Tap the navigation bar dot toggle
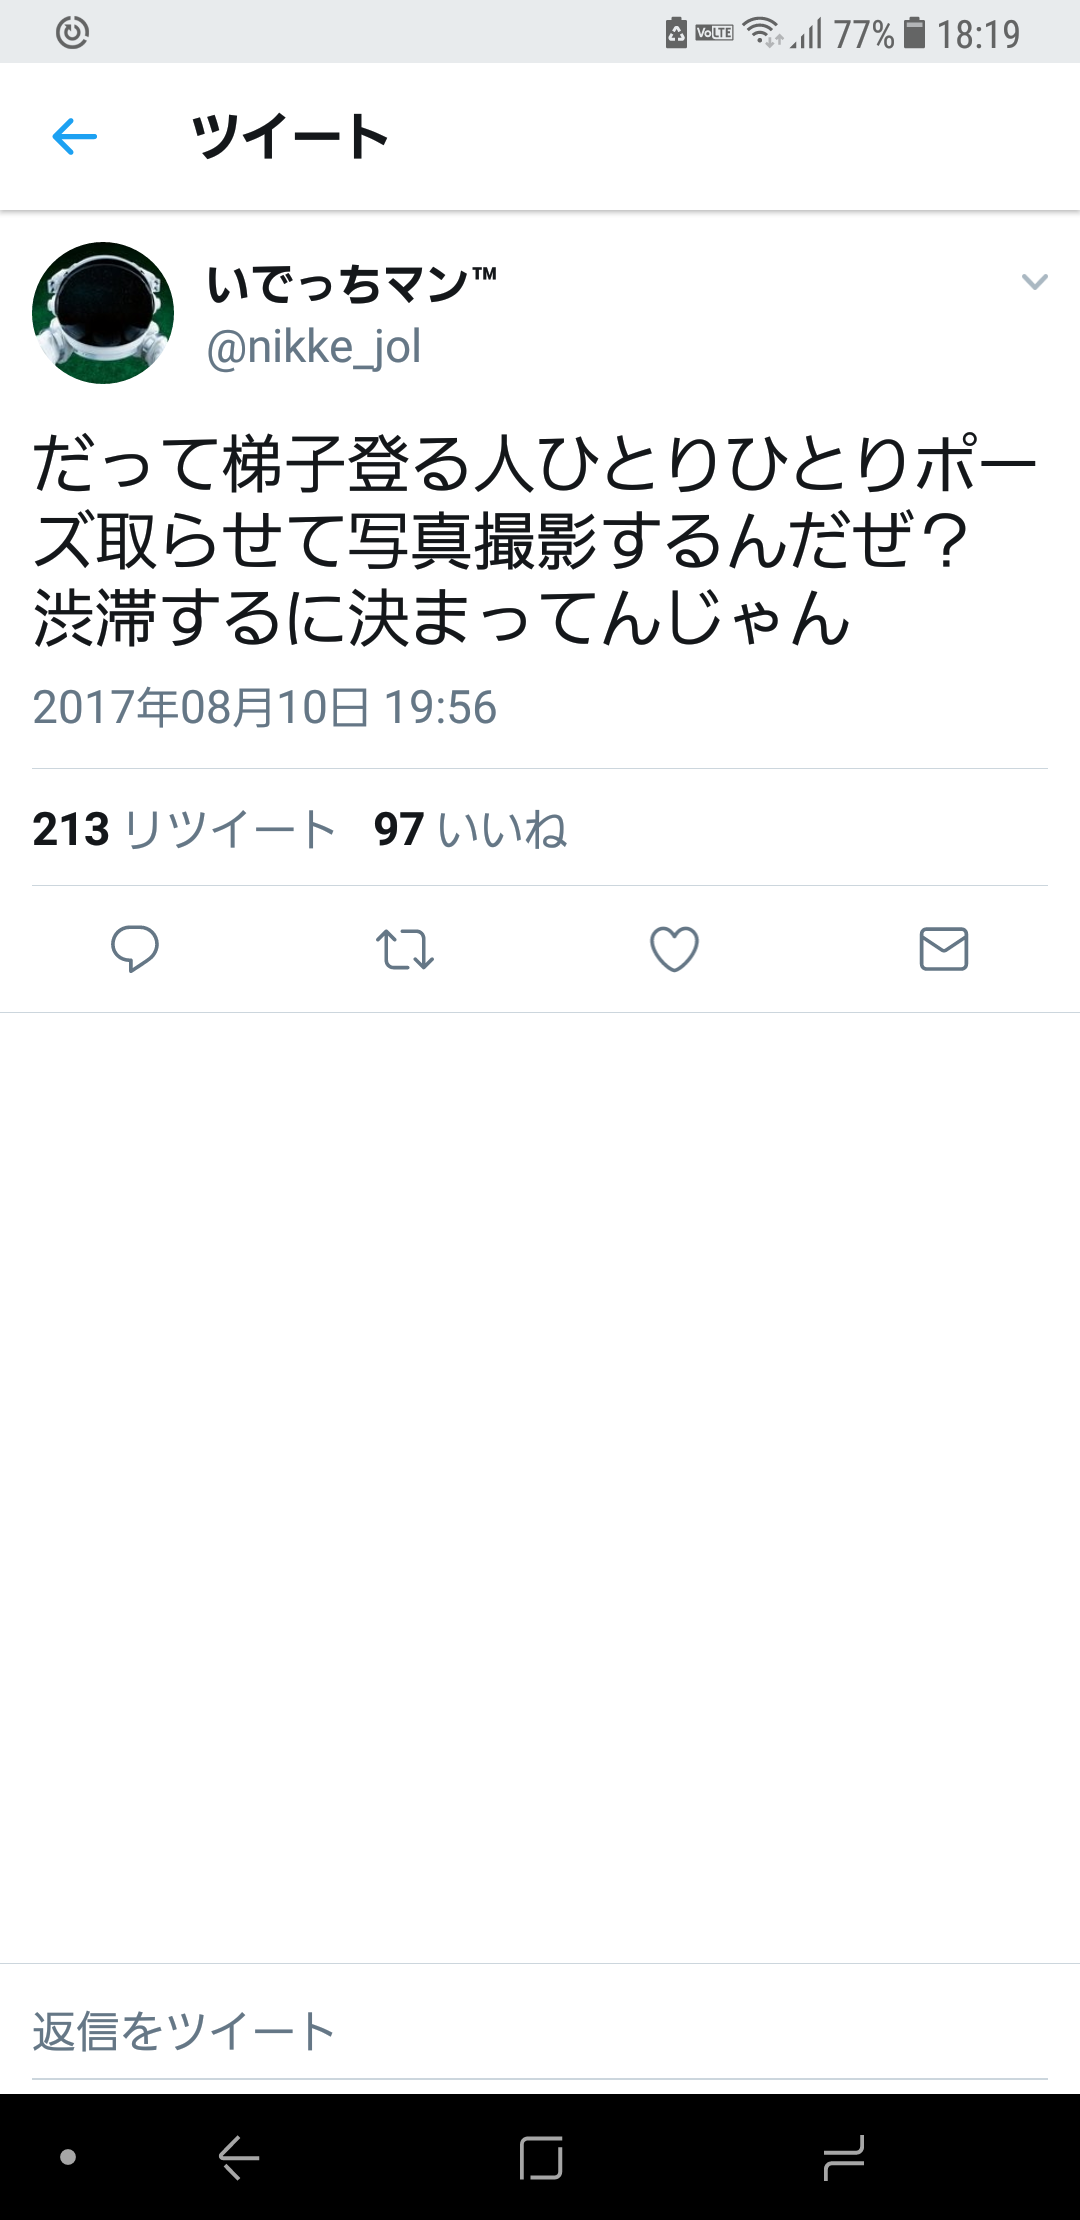 (x=68, y=2157)
